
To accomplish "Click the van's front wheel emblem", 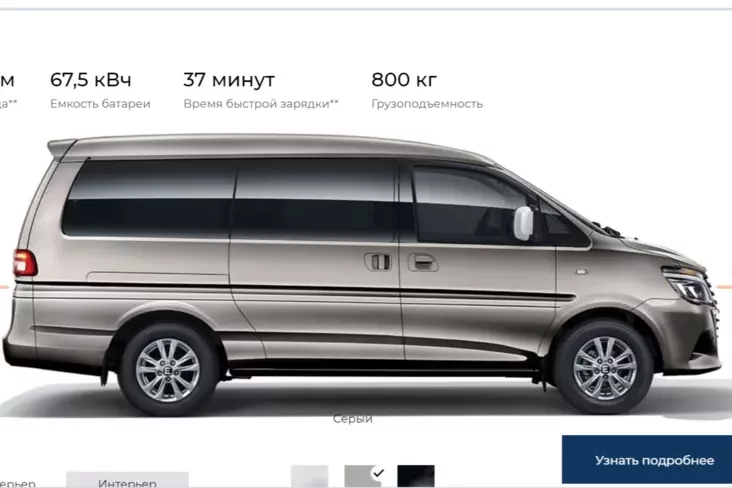I will point(605,369).
